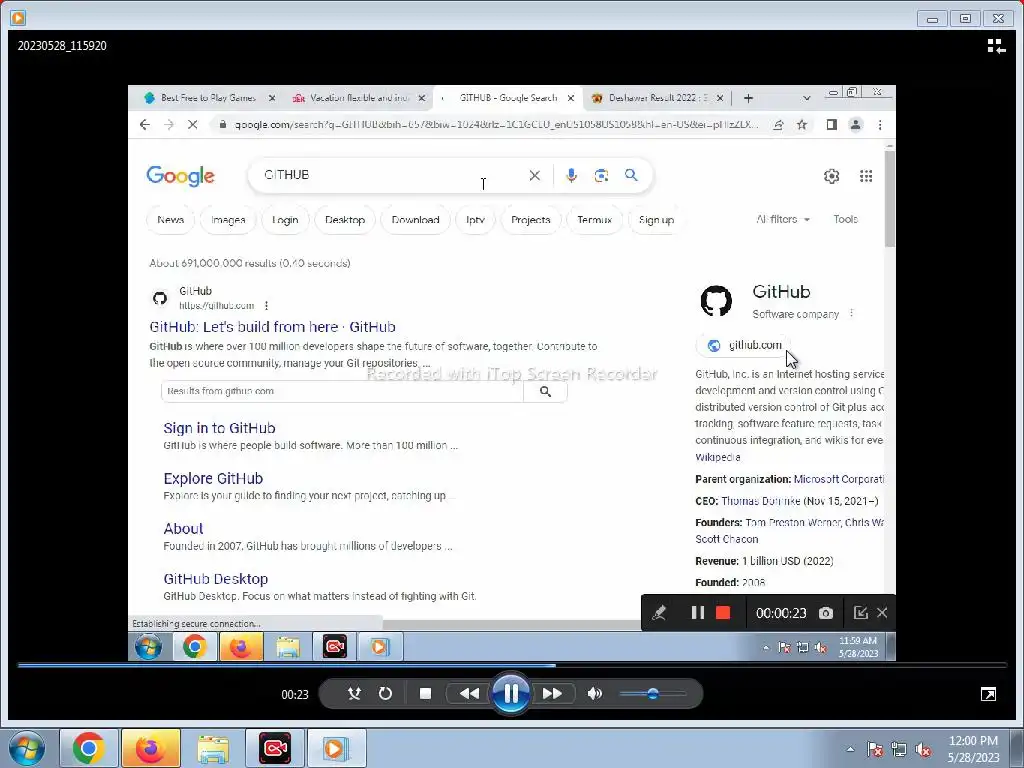Bookmark this page with the star icon
Viewport: 1024px width, 768px height.
802,125
